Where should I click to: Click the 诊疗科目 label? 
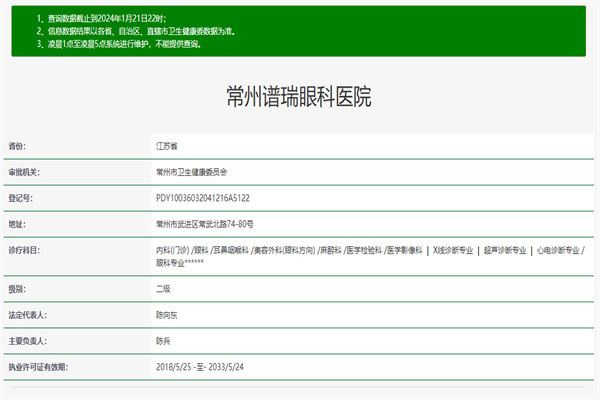point(24,250)
